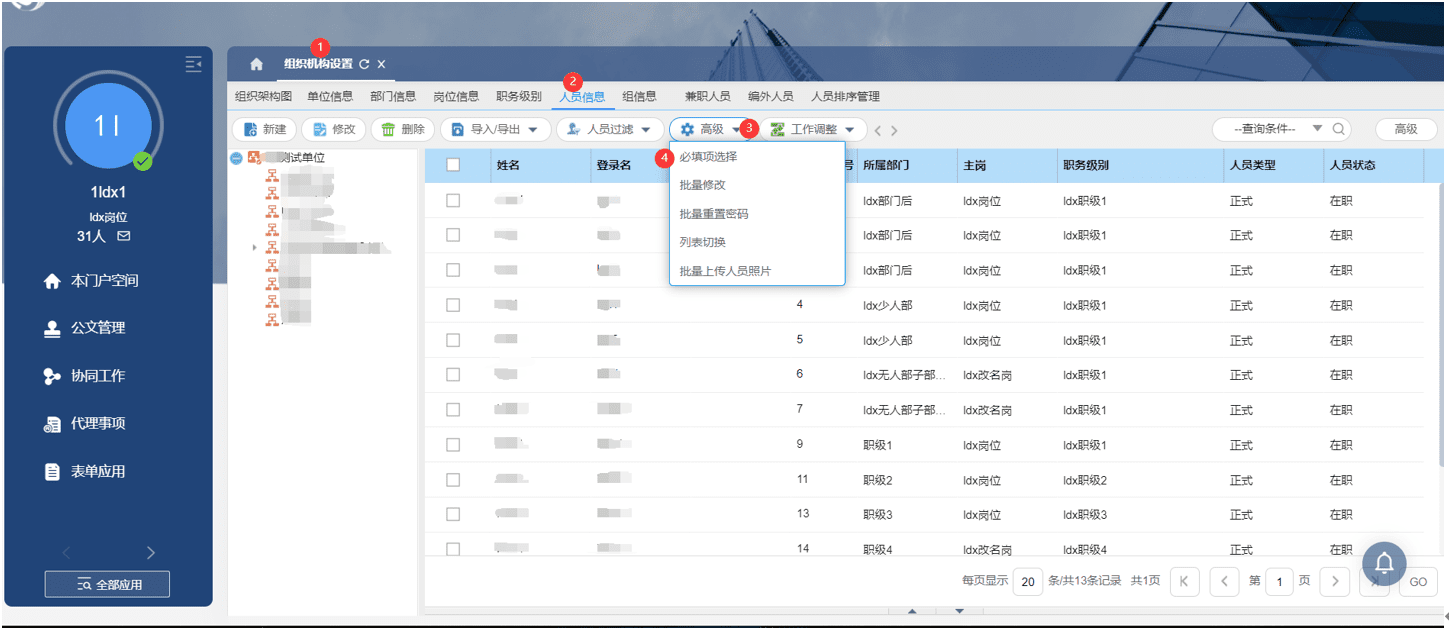Switch to 职务级别 tab
The height and width of the screenshot is (628, 1449).
tap(519, 97)
